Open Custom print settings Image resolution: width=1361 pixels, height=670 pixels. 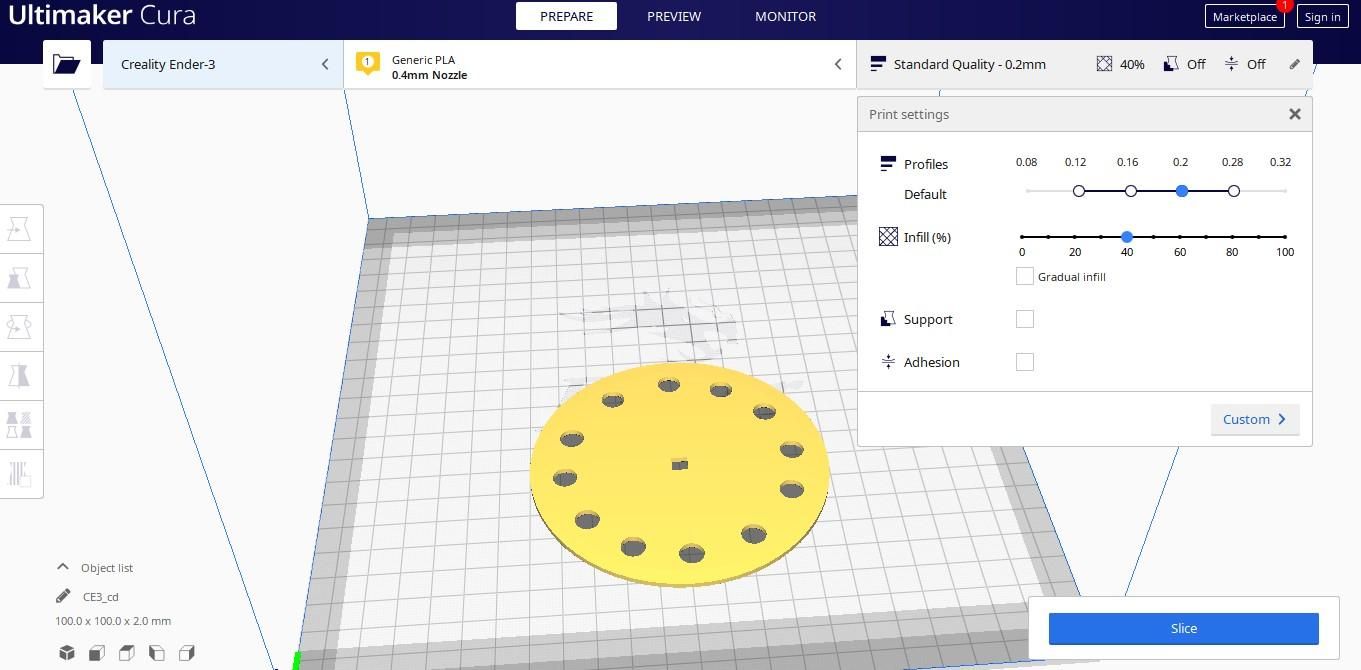pos(1254,419)
